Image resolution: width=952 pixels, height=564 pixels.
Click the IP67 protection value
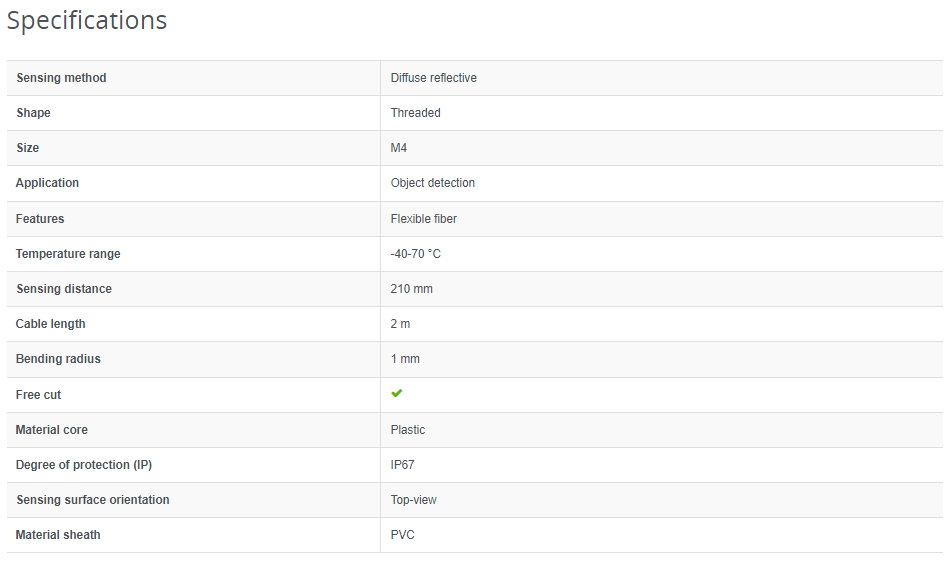tap(404, 465)
